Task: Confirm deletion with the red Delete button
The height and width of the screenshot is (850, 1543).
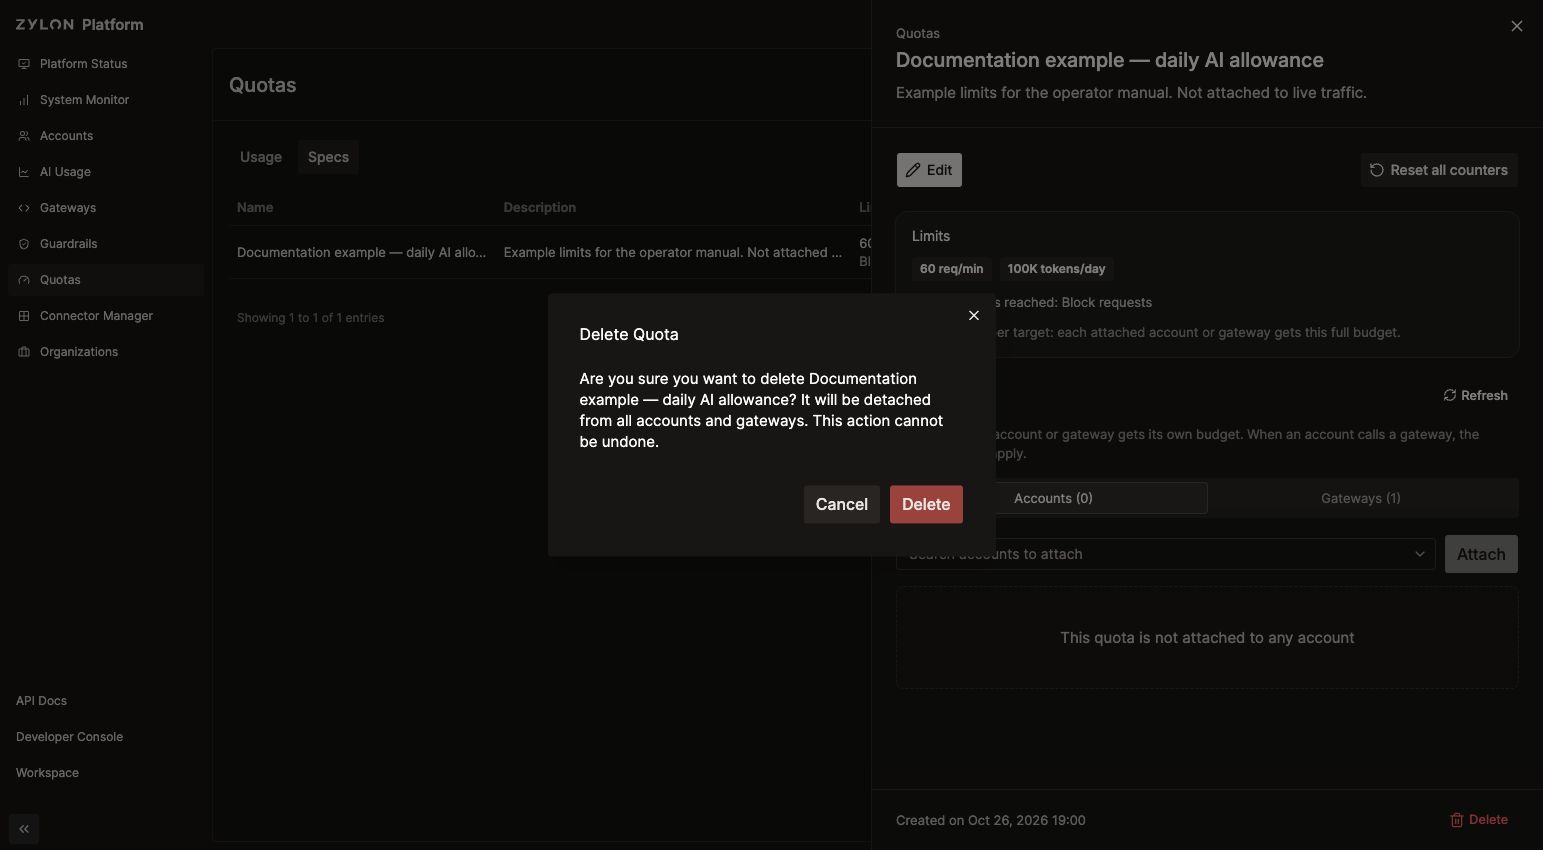Action: click(926, 504)
